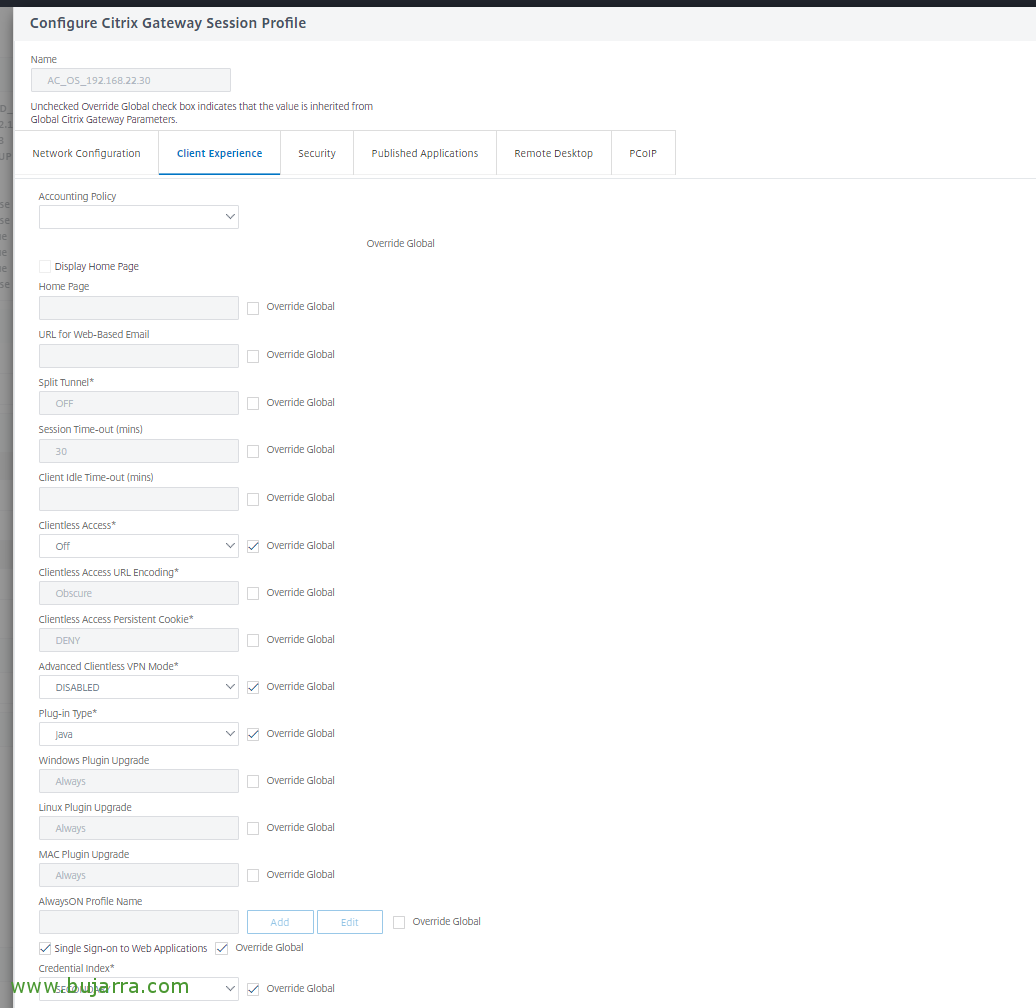The width and height of the screenshot is (1036, 1008).
Task: Uncheck Override Global for Advanced Clientless VPN Mode
Action: click(x=253, y=687)
